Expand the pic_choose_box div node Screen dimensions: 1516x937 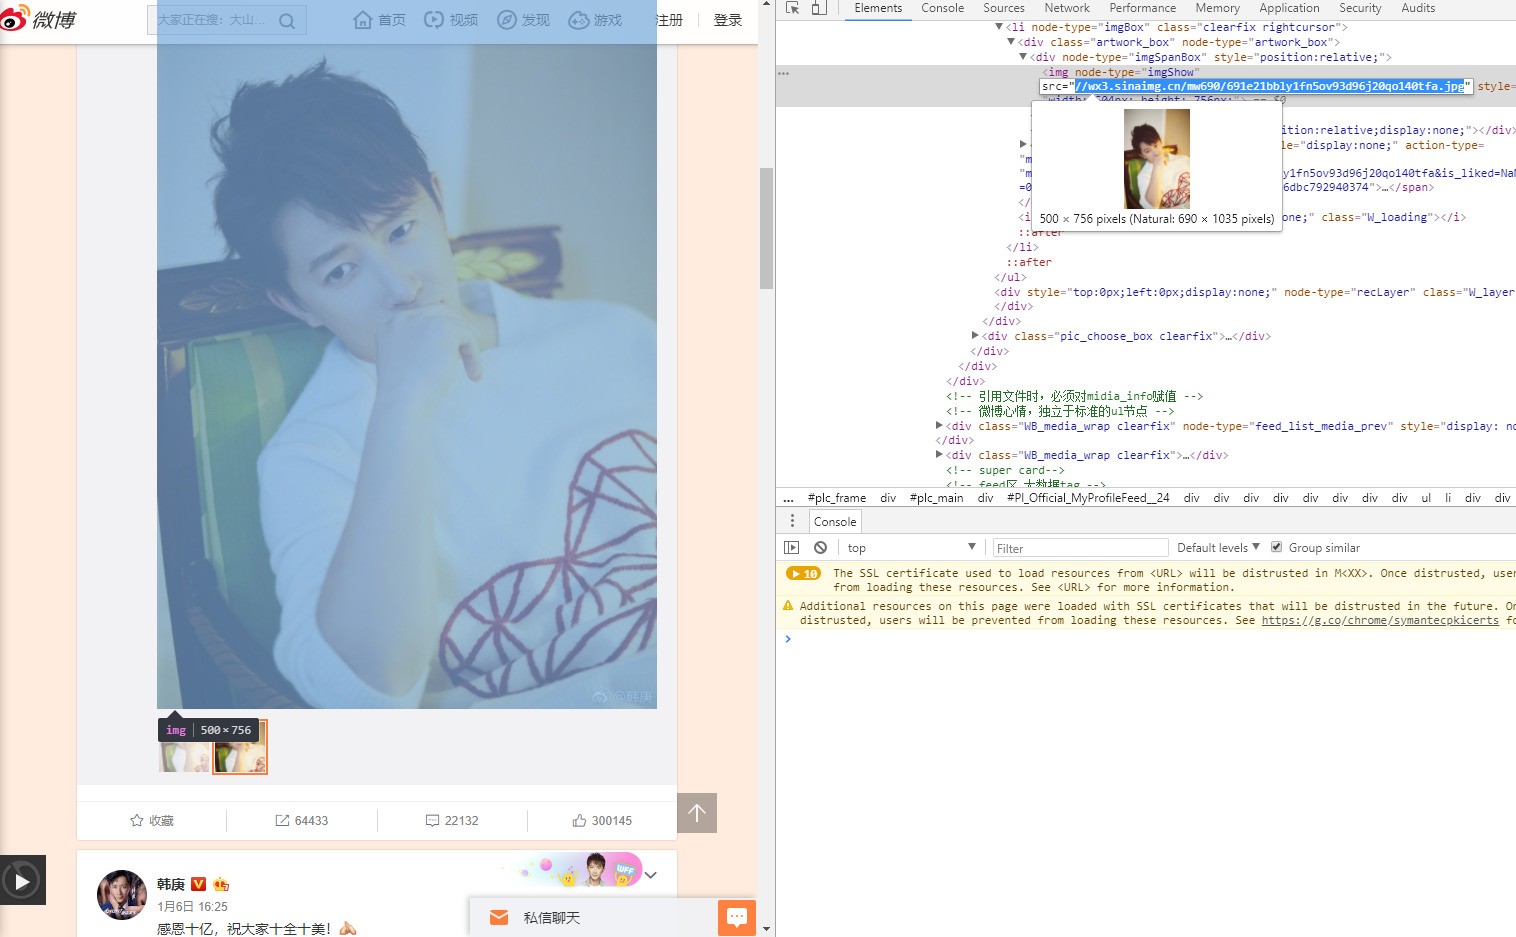click(x=975, y=336)
